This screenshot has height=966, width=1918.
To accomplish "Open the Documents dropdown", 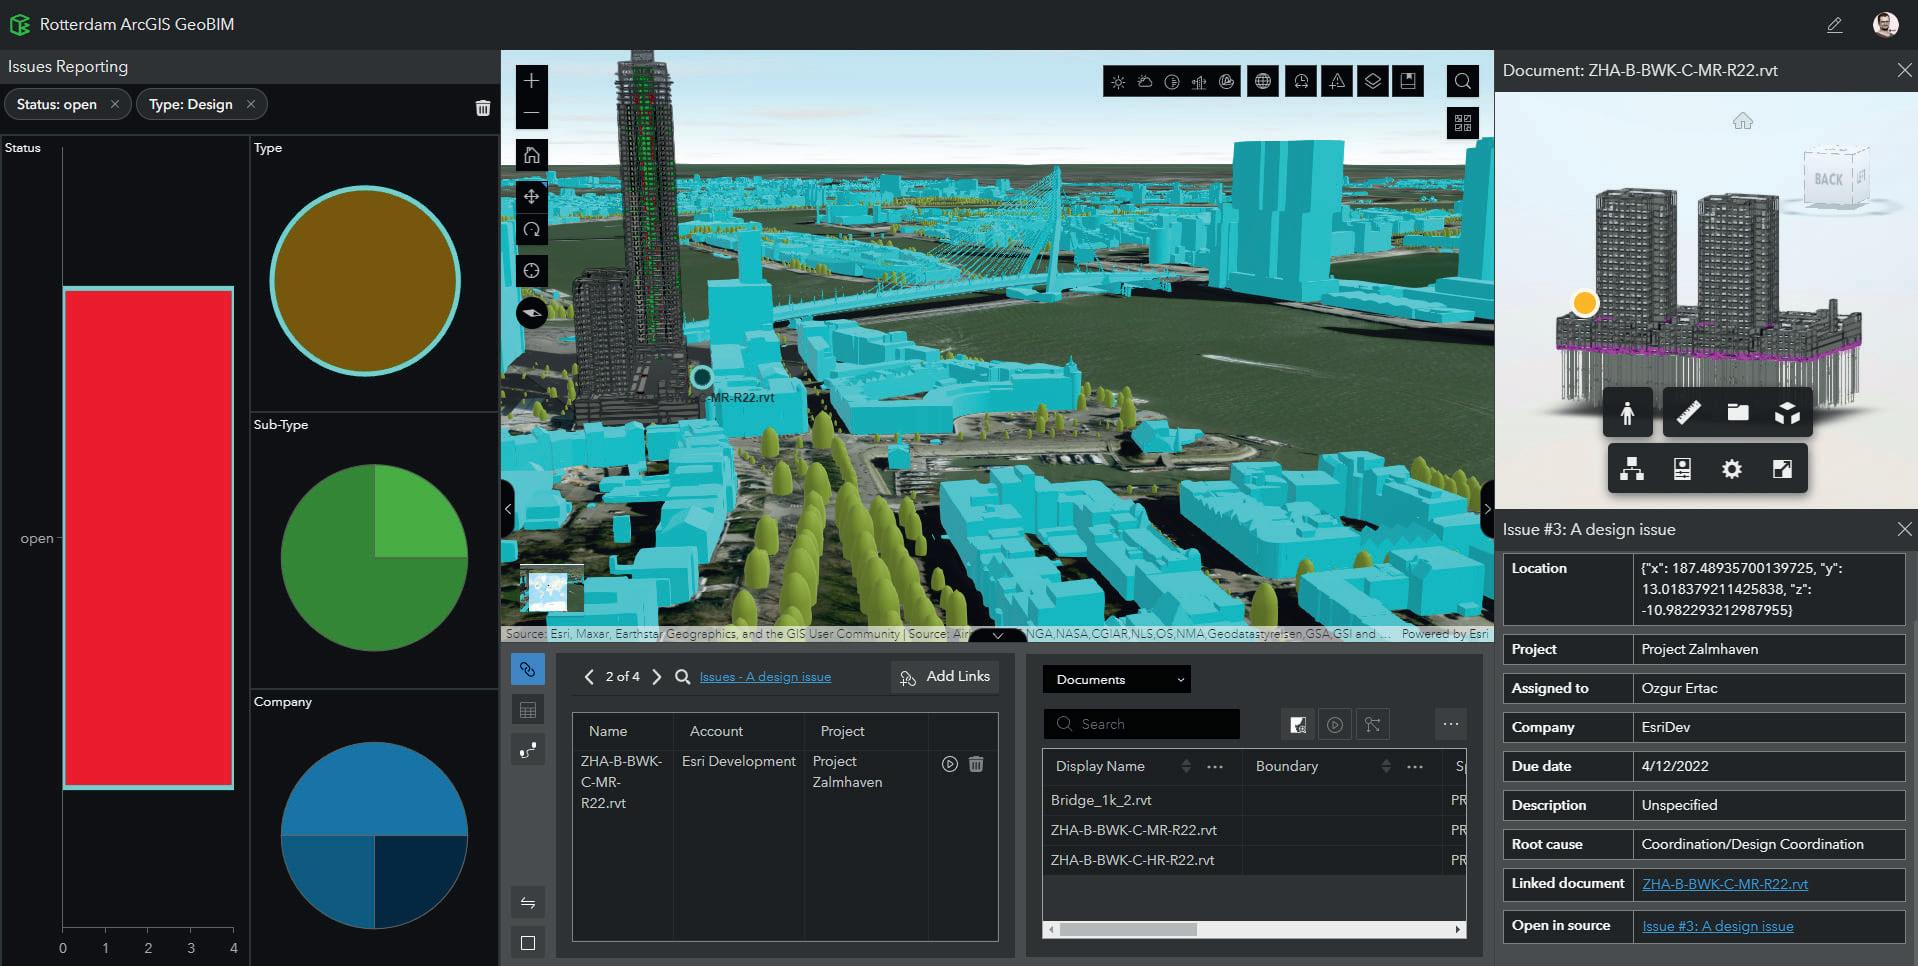I will (x=1117, y=680).
